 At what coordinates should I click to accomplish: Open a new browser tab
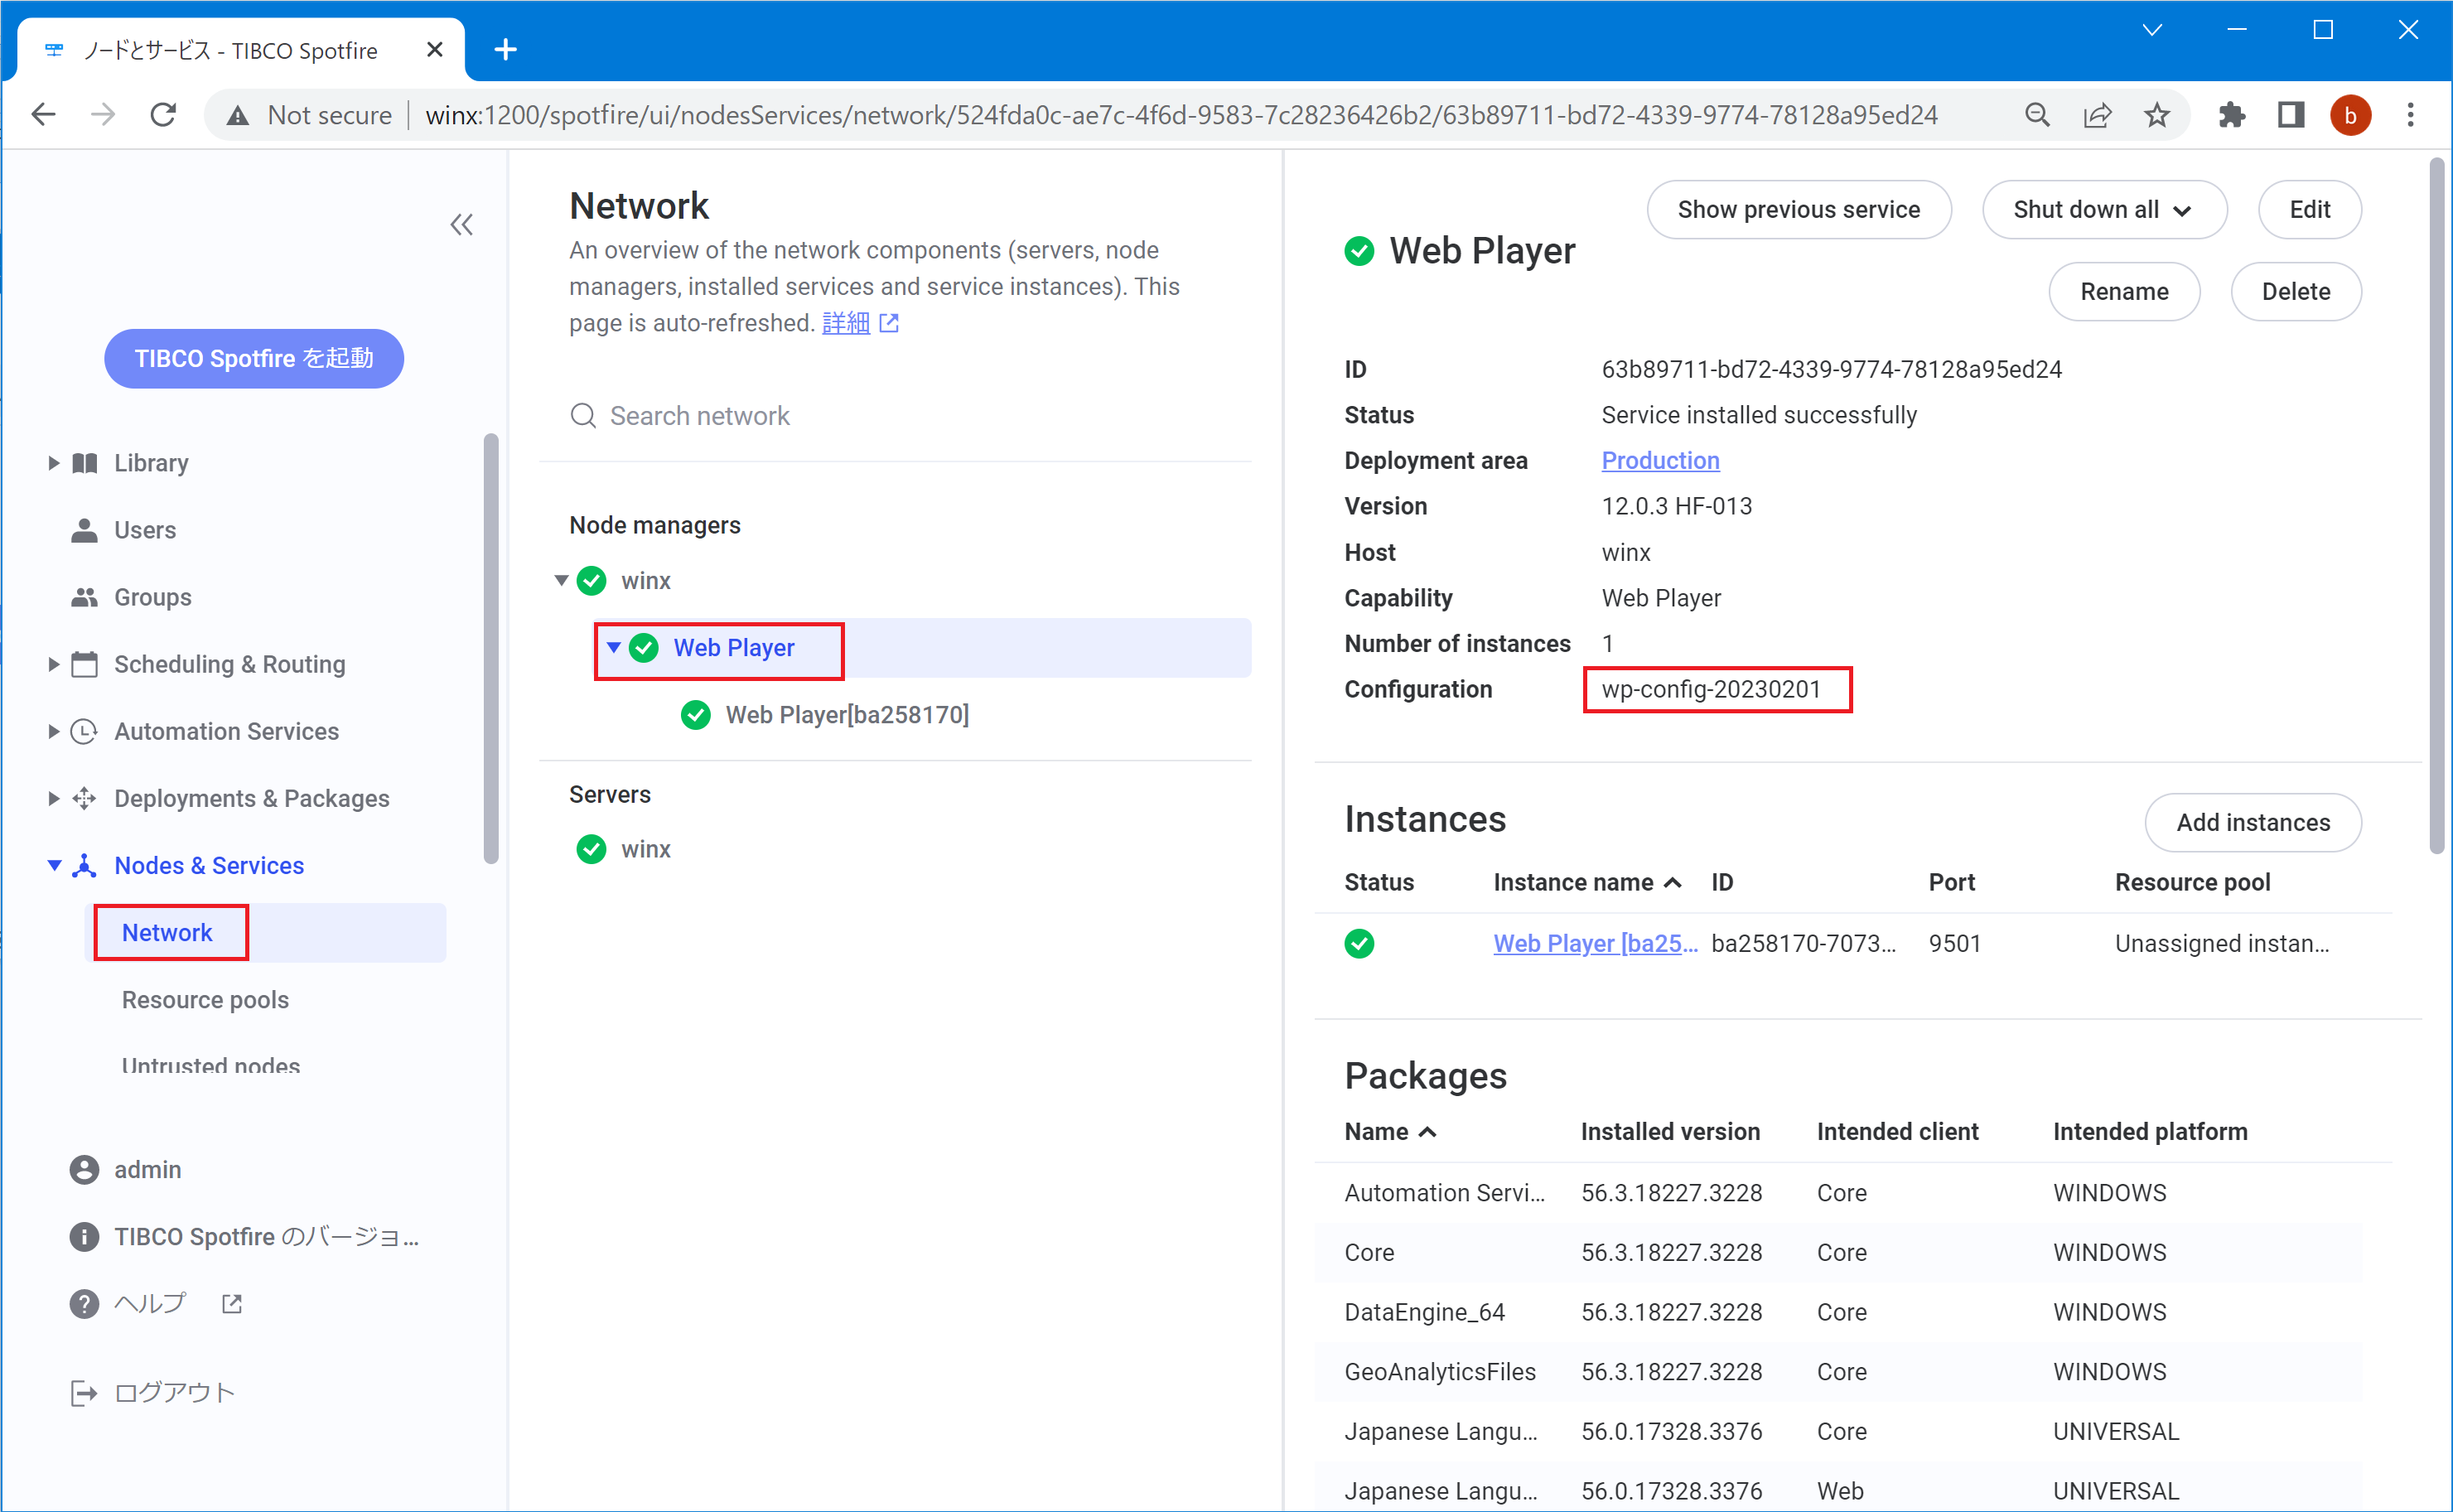506,49
